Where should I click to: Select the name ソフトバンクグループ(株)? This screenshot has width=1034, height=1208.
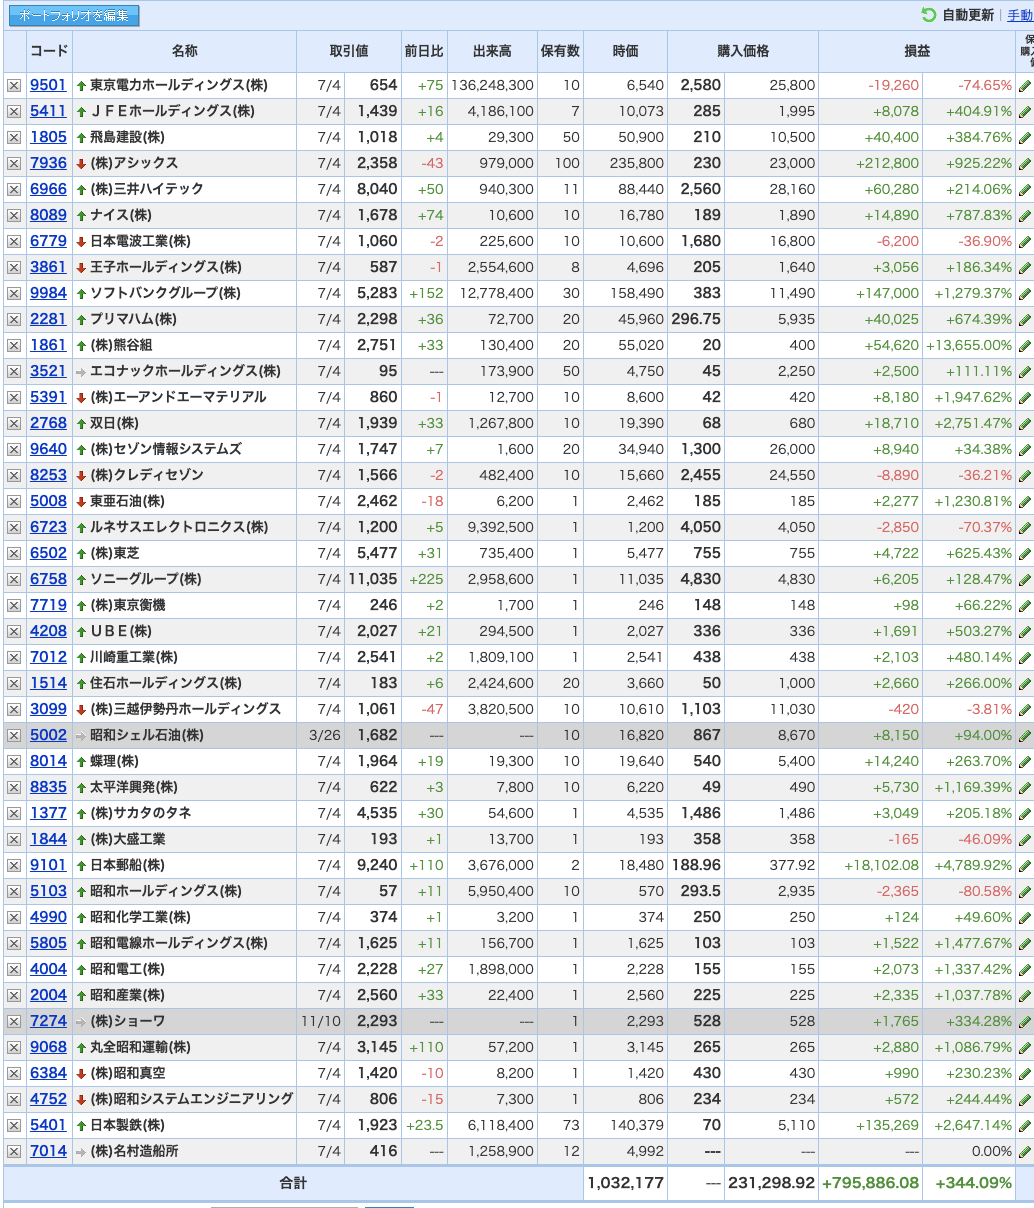coord(165,293)
